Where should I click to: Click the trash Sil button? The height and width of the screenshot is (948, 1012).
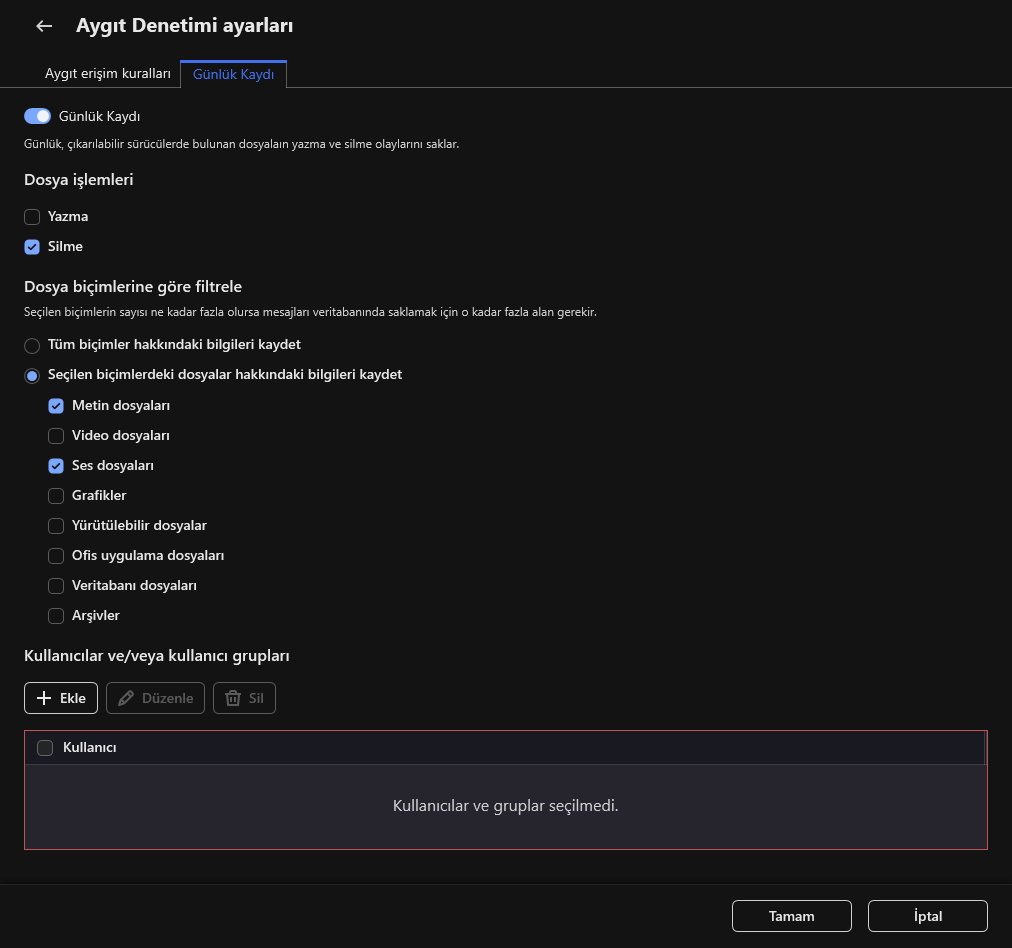point(244,698)
